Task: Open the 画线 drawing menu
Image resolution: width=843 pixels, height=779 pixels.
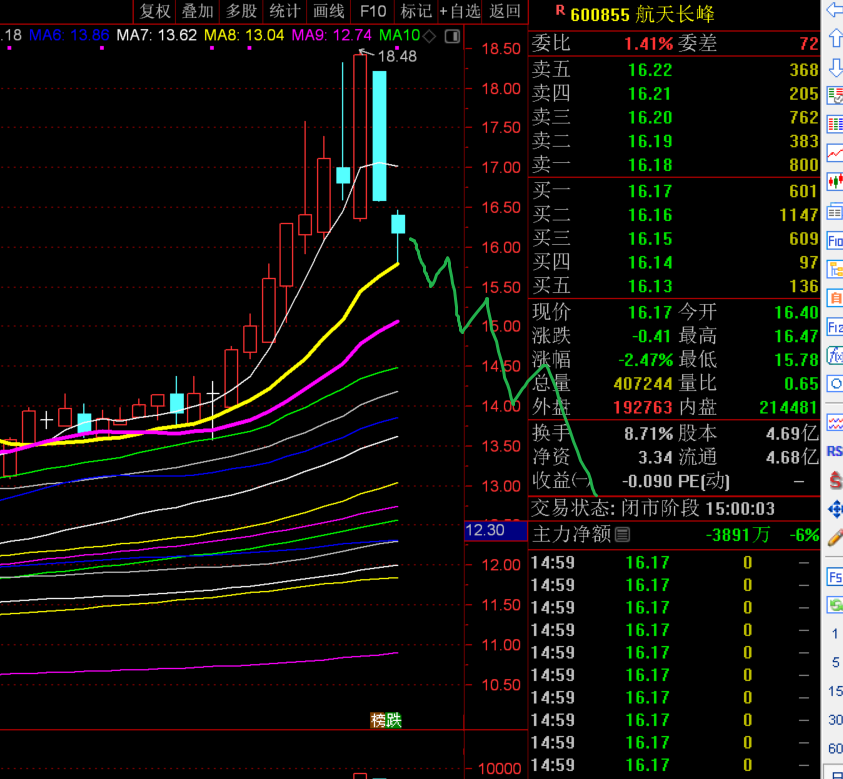Action: [328, 11]
